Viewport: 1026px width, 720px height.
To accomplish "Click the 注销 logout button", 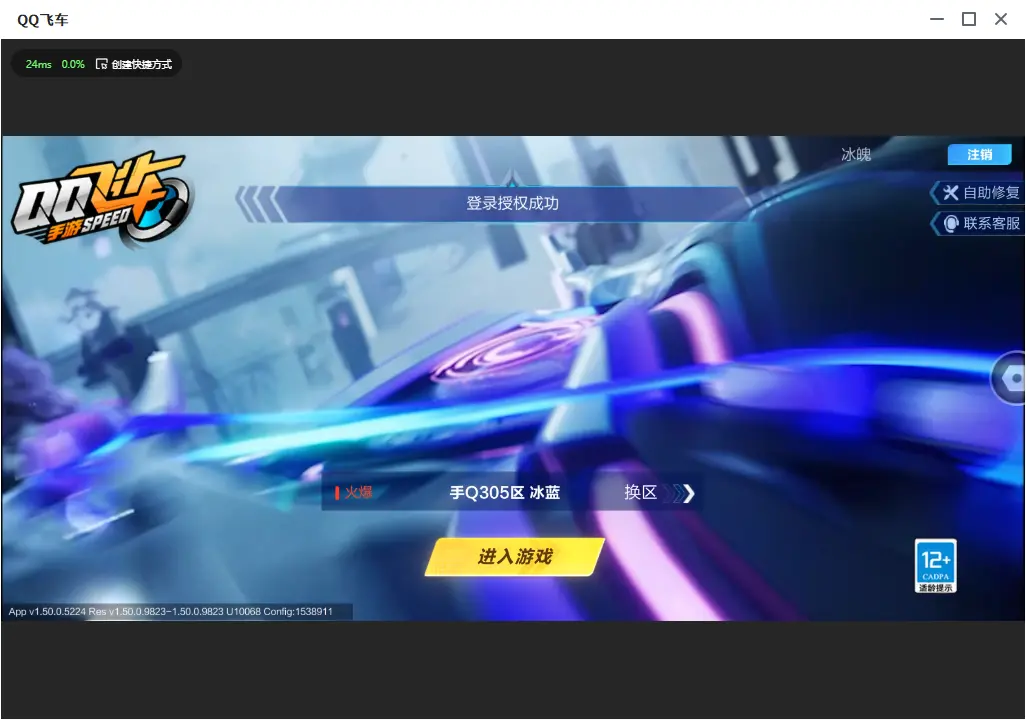I will [x=980, y=154].
